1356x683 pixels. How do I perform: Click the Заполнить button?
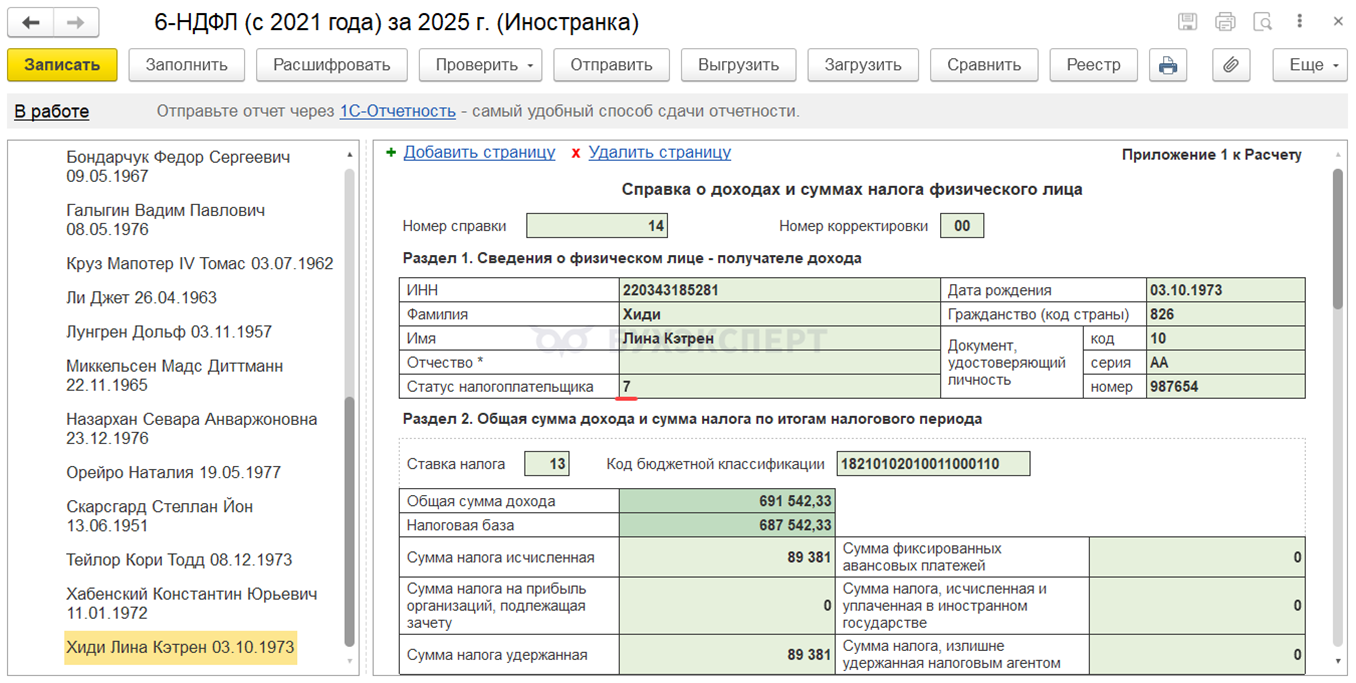(x=187, y=65)
